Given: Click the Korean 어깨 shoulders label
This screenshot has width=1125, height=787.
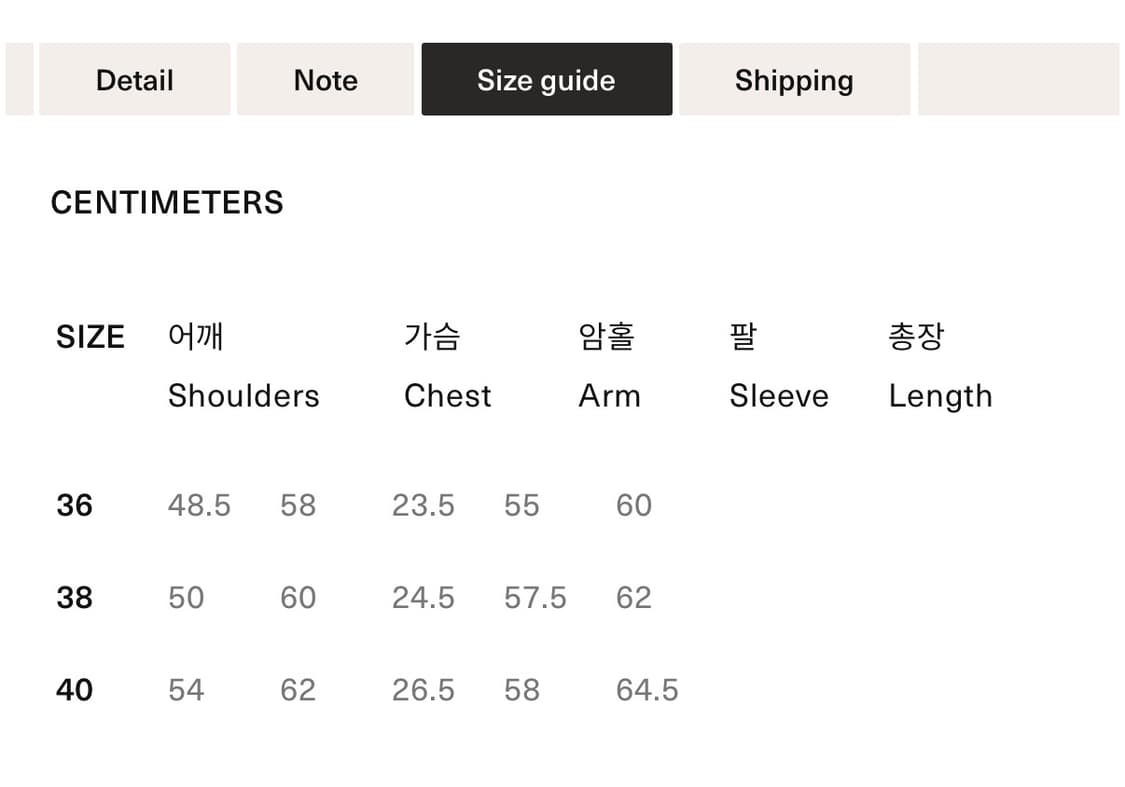Looking at the screenshot, I should (195, 337).
